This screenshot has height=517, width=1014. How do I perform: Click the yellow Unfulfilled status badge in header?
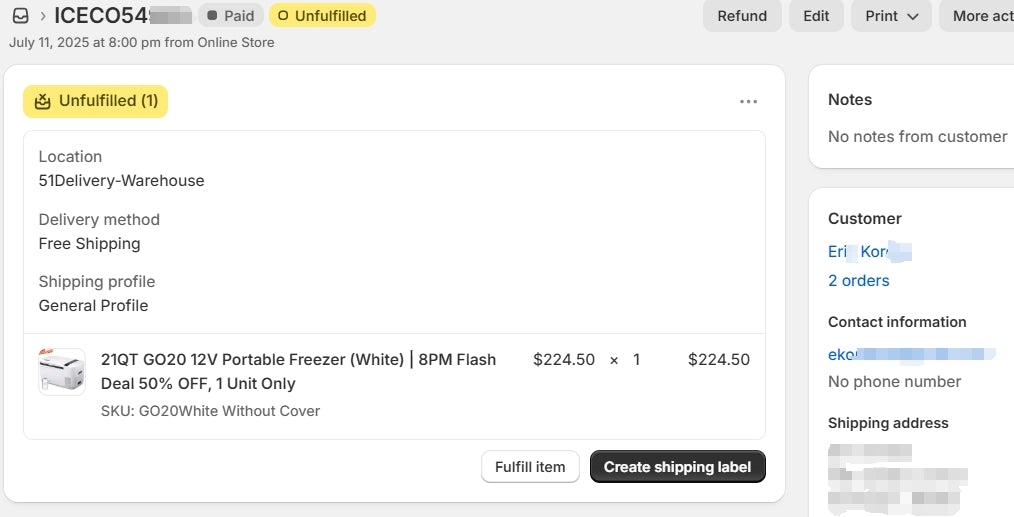(322, 16)
